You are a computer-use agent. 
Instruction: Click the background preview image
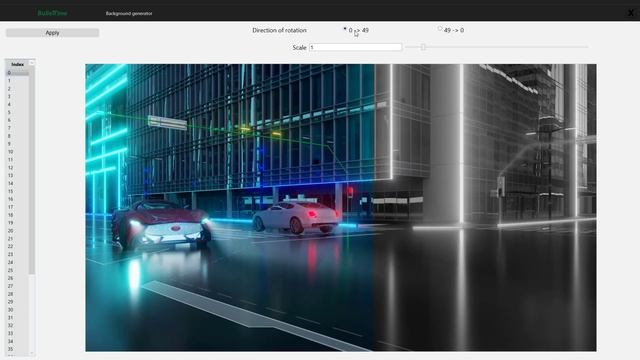(x=341, y=207)
